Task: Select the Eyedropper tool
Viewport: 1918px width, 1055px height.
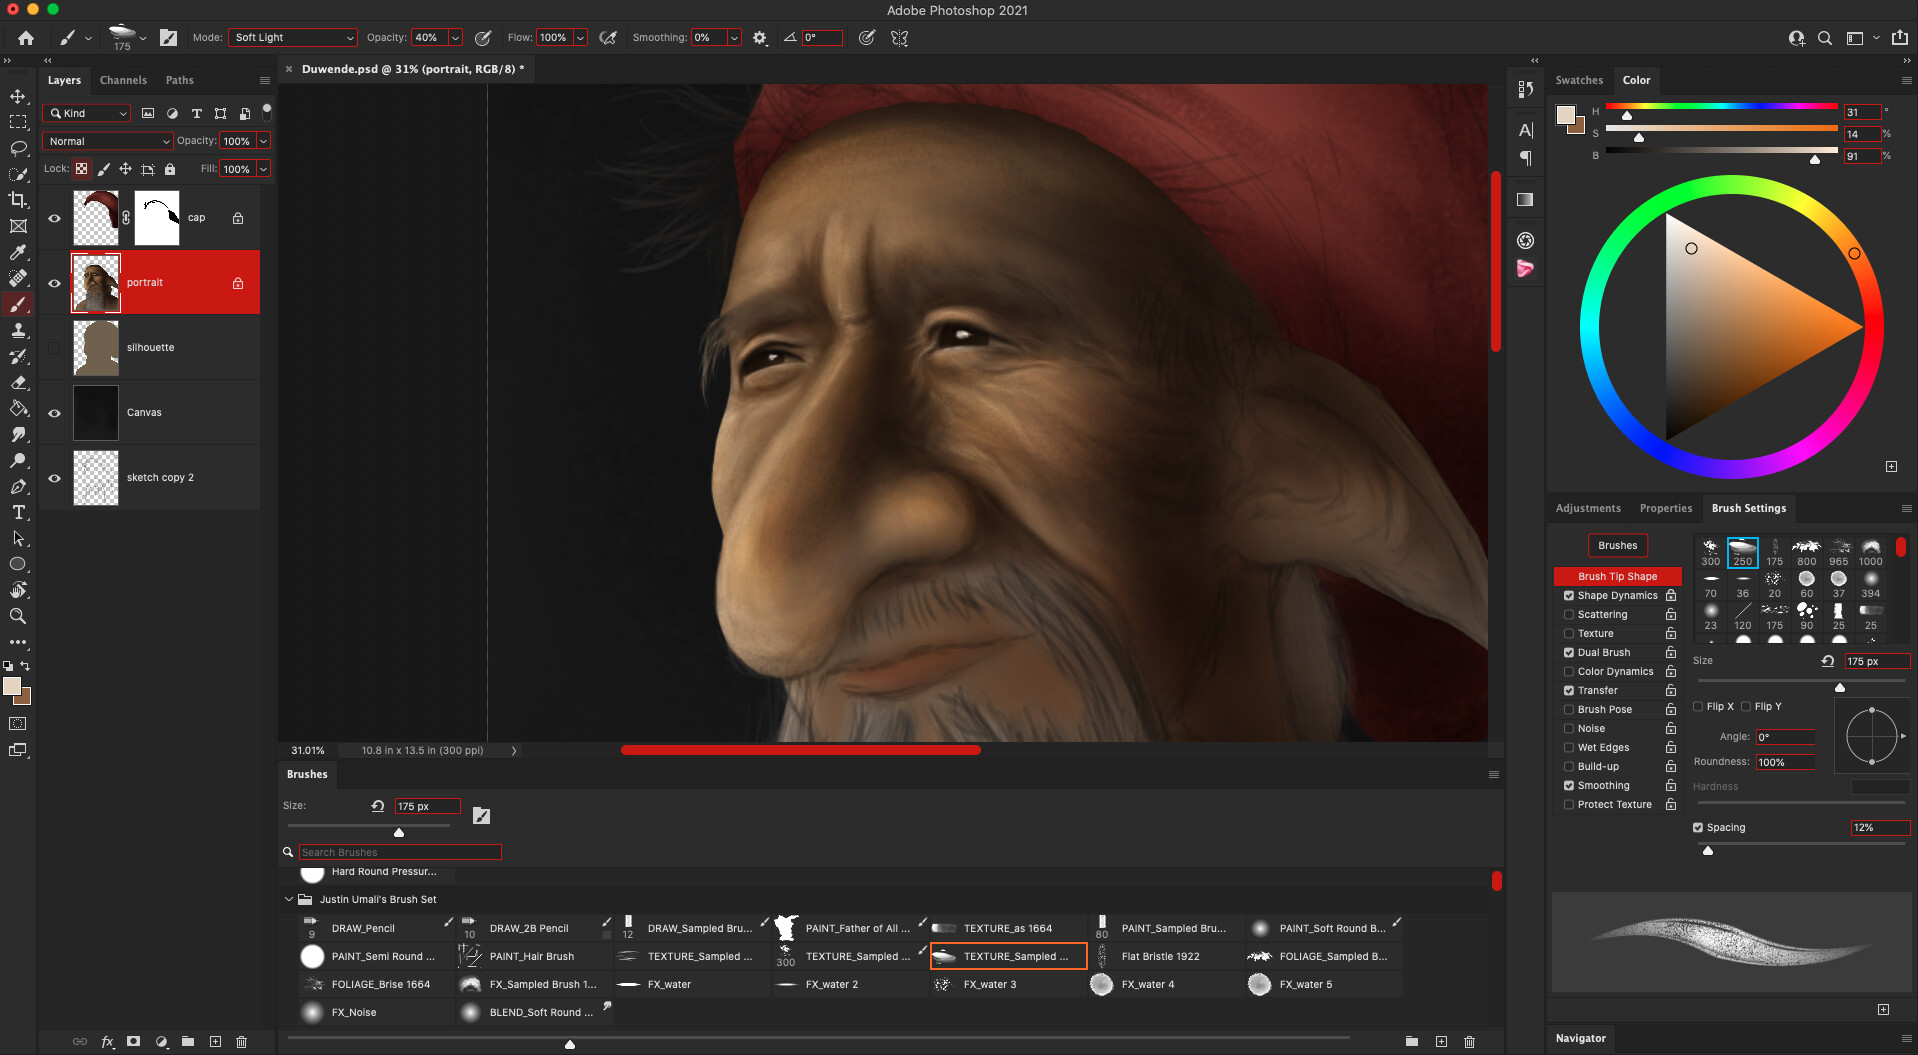Action: coord(18,252)
